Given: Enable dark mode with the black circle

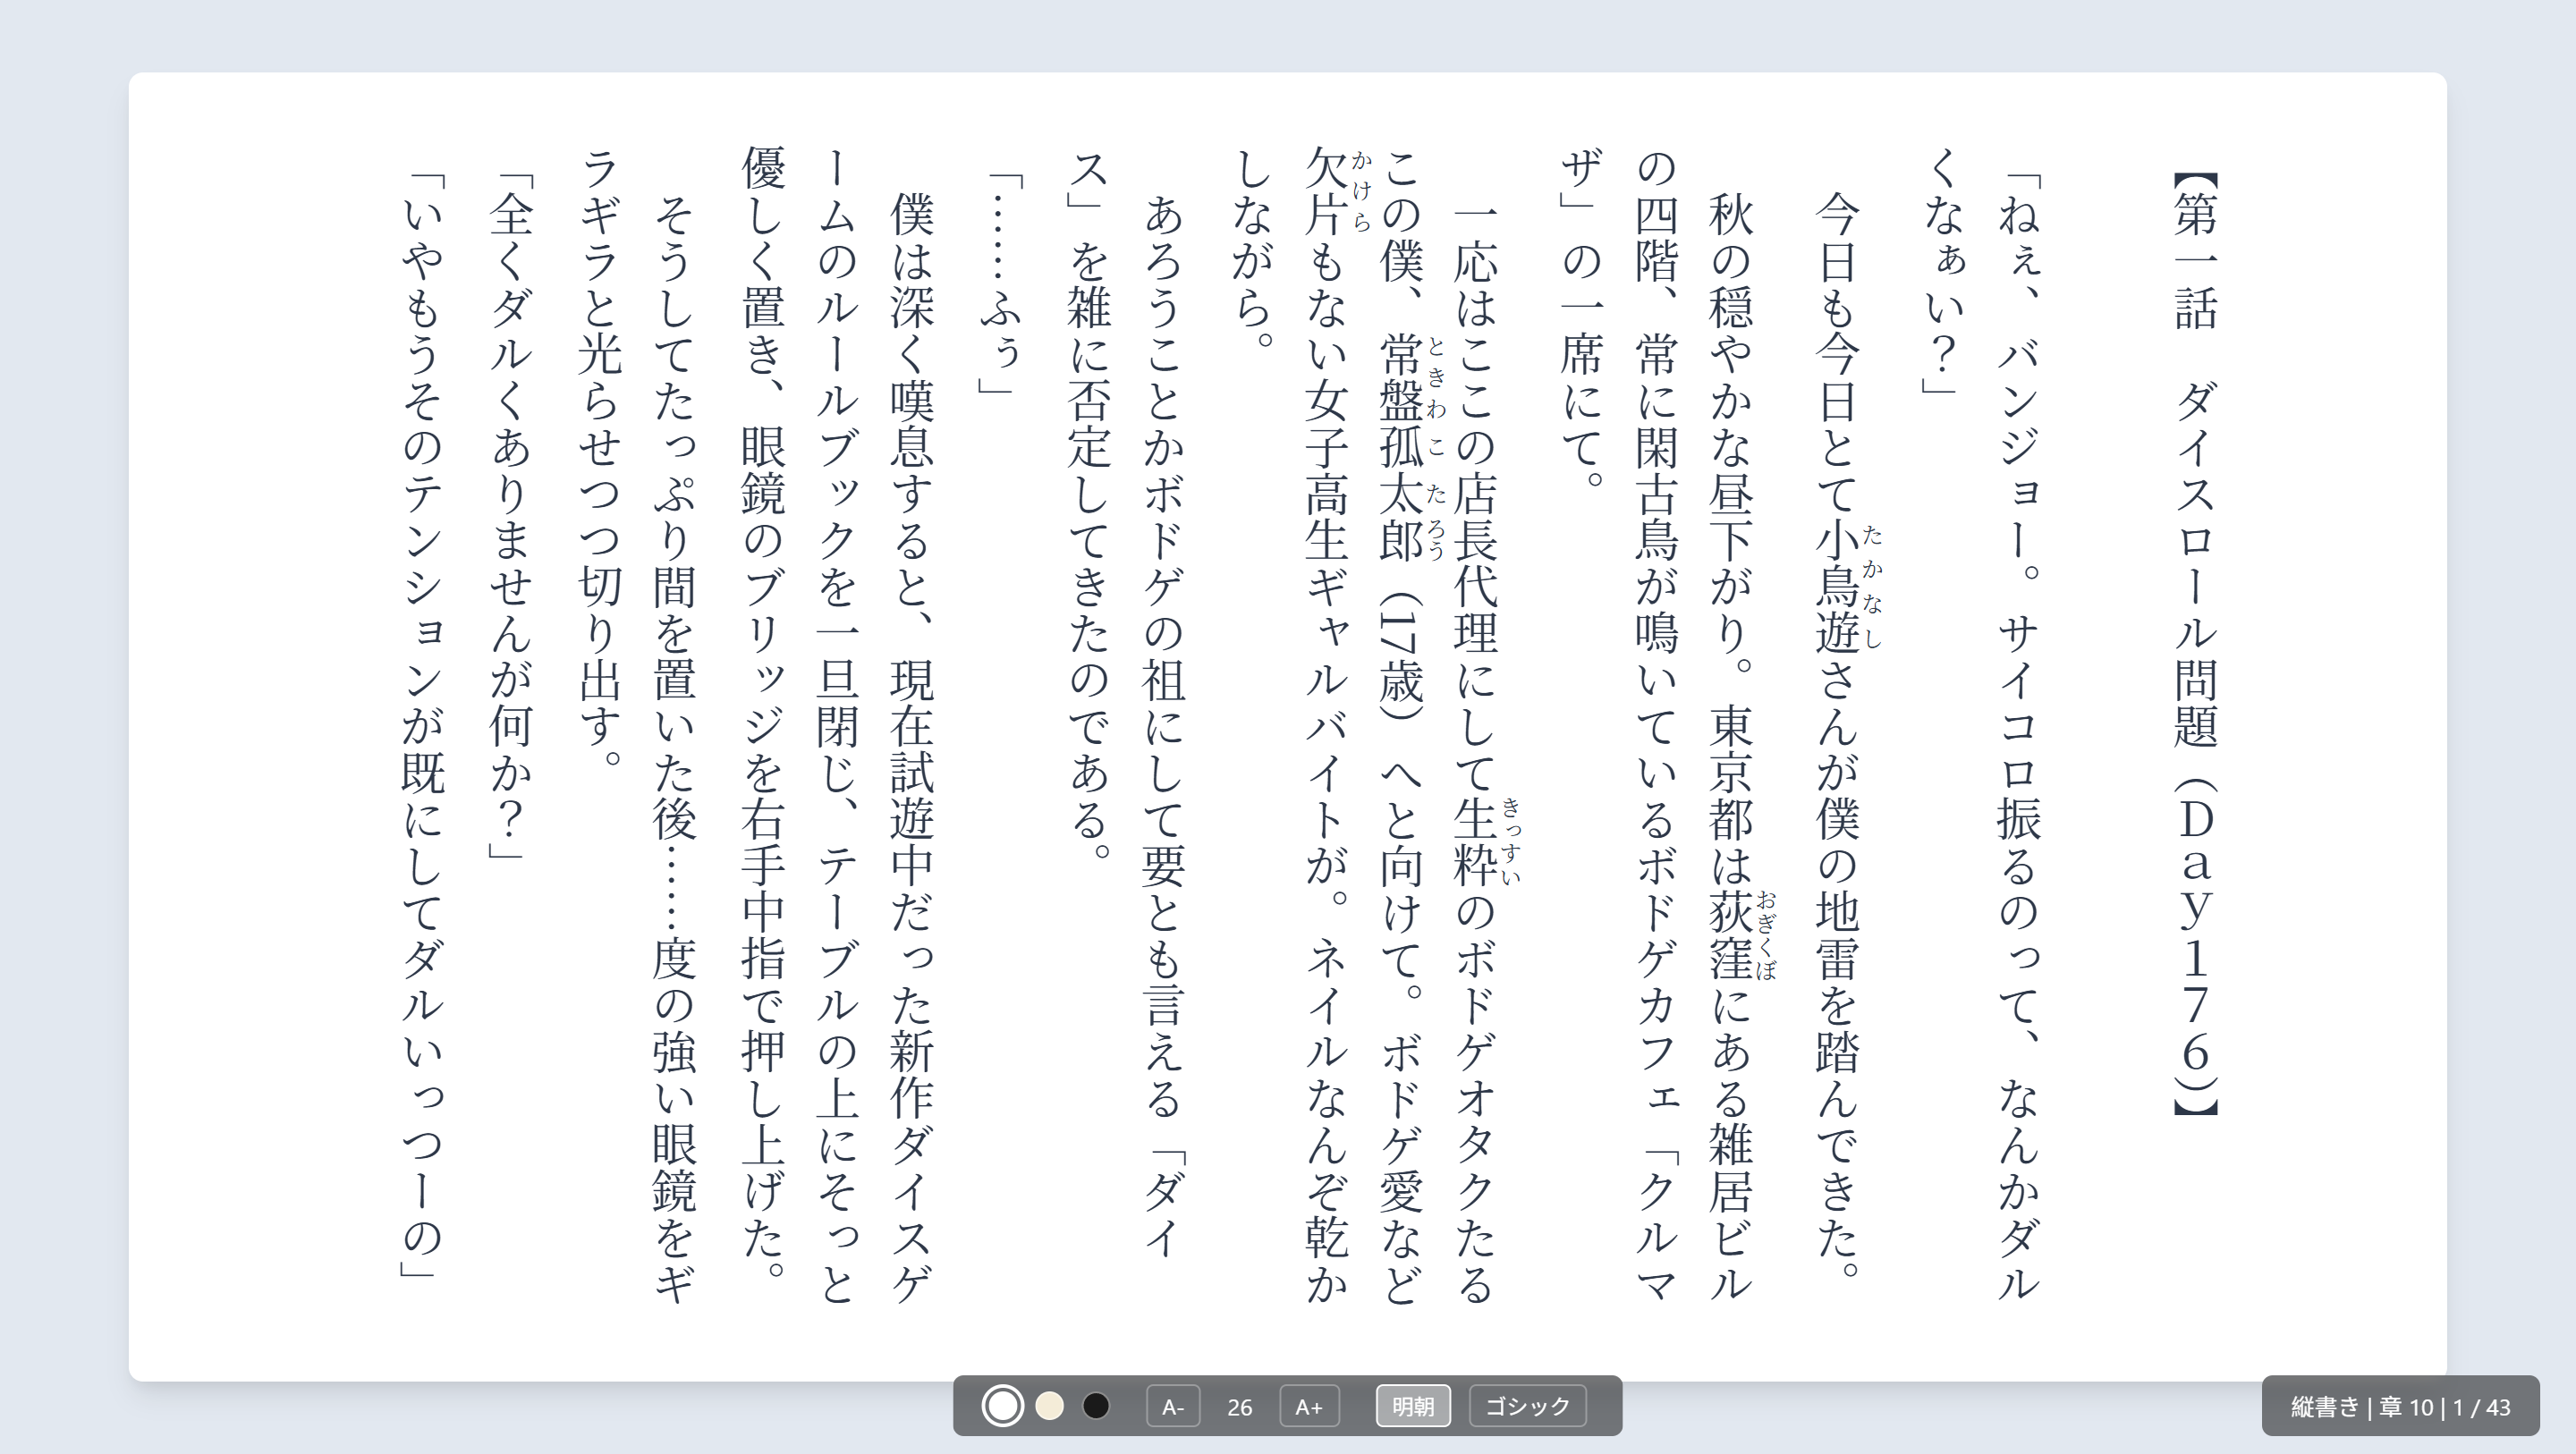Looking at the screenshot, I should click(x=1093, y=1405).
